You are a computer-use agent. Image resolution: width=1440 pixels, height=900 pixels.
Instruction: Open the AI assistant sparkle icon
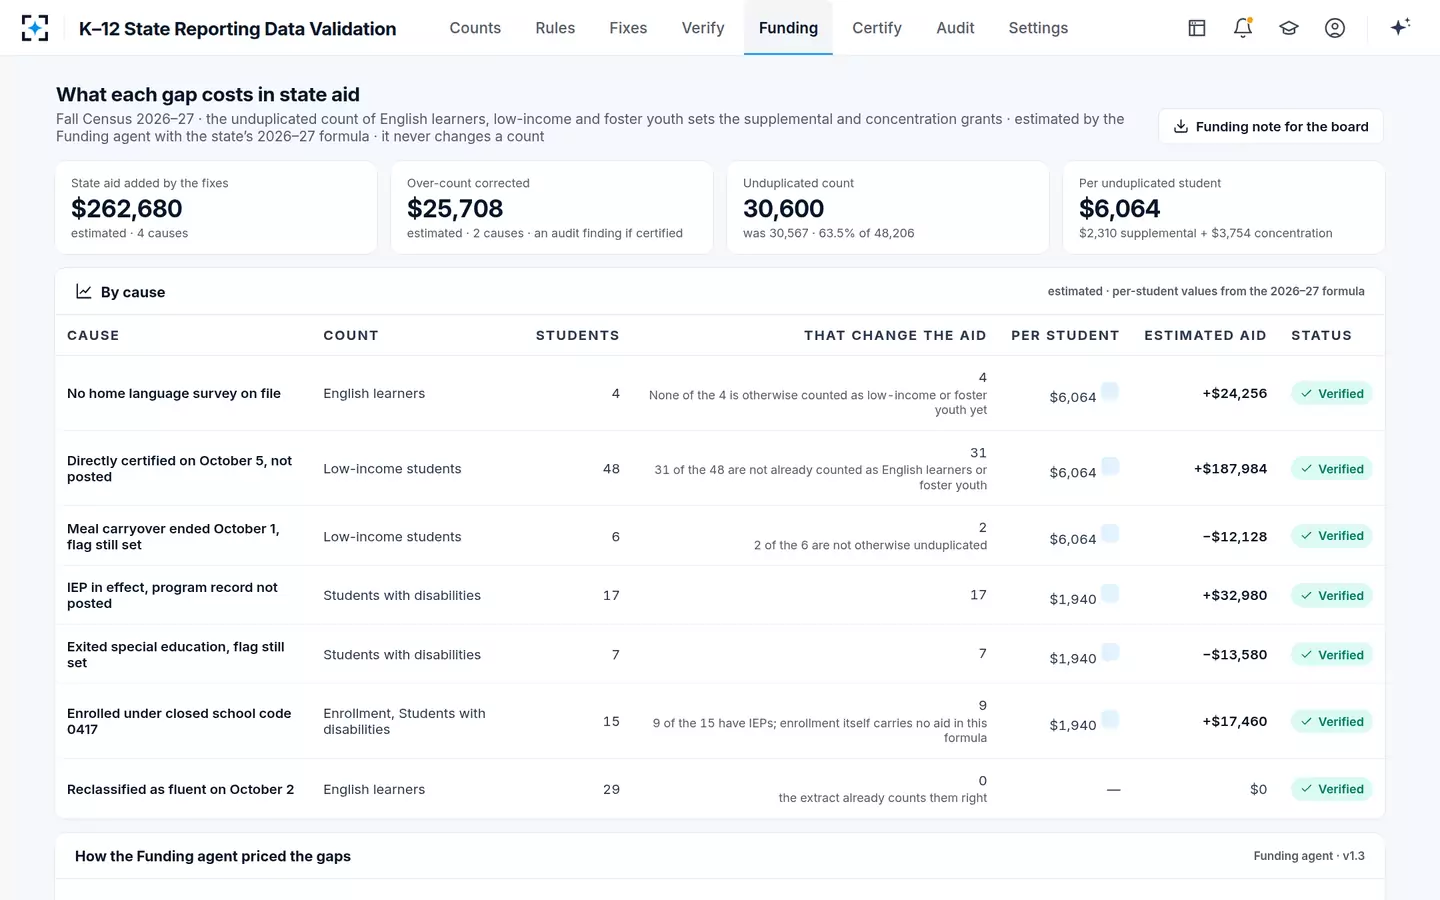tap(1400, 27)
